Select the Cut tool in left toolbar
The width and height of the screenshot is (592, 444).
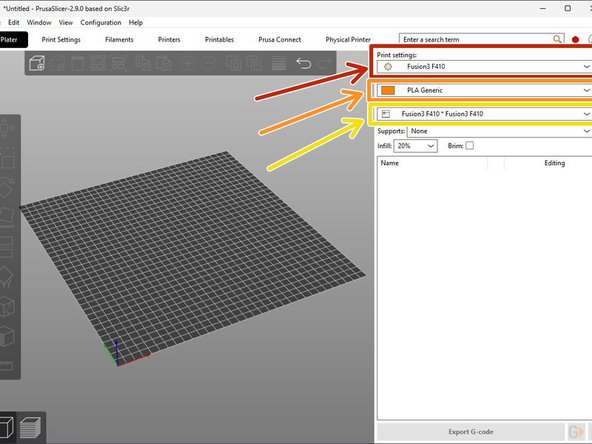[7, 247]
